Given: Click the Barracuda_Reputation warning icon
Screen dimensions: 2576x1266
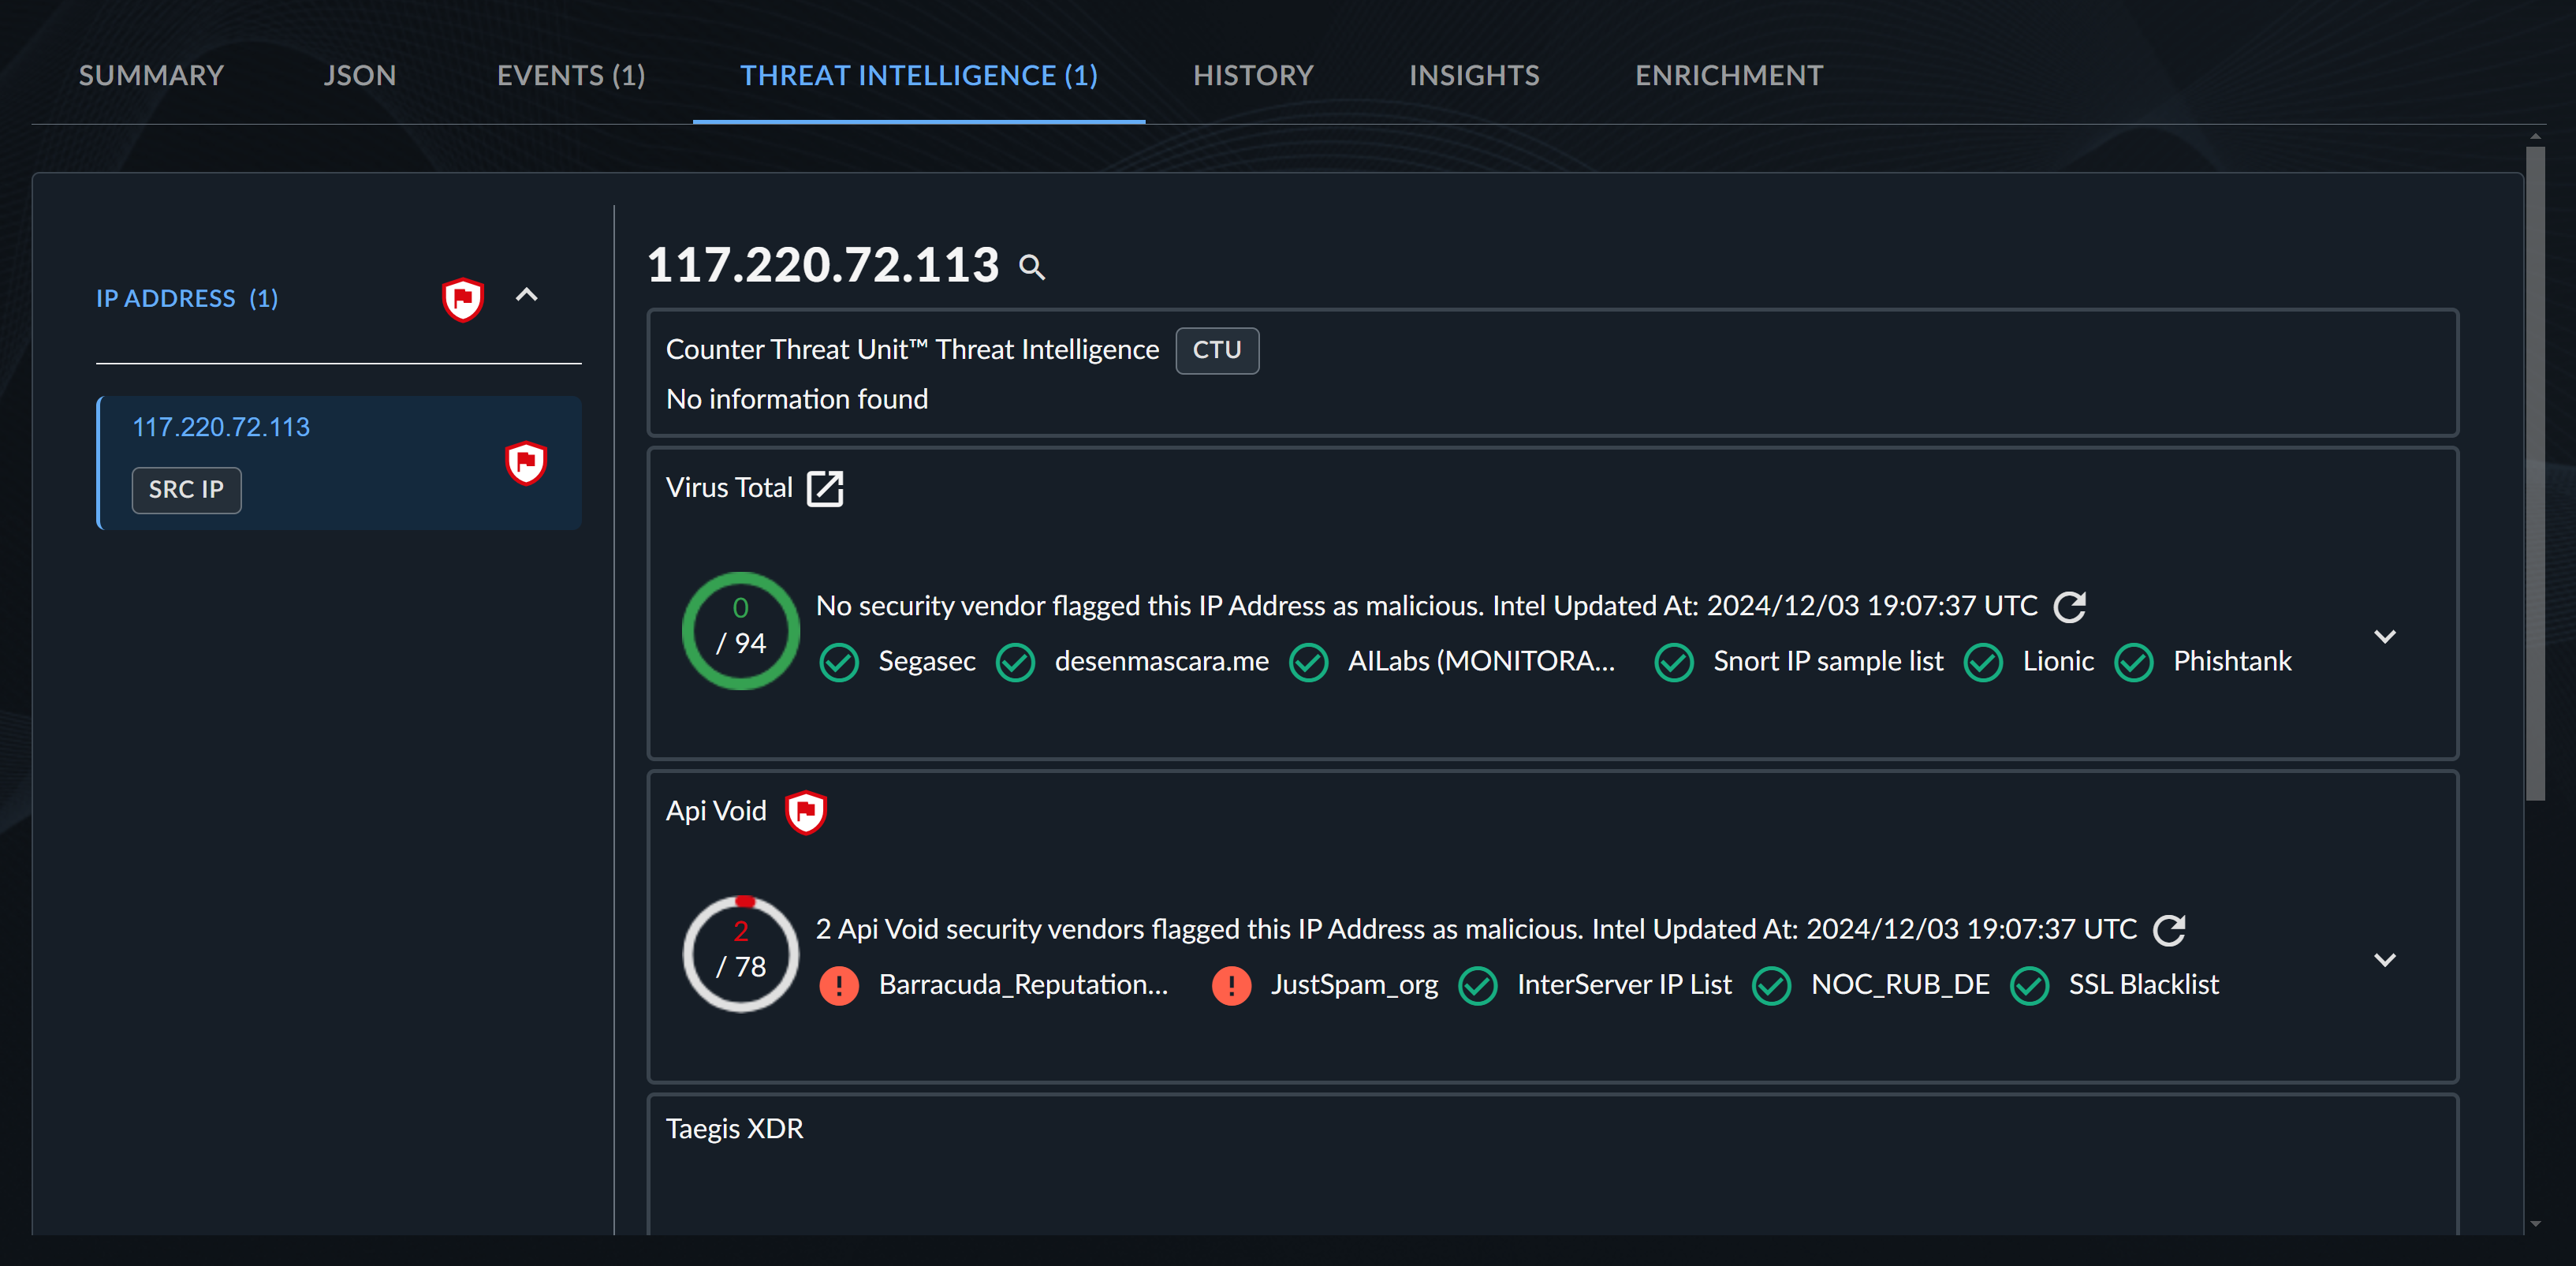Looking at the screenshot, I should point(839,985).
